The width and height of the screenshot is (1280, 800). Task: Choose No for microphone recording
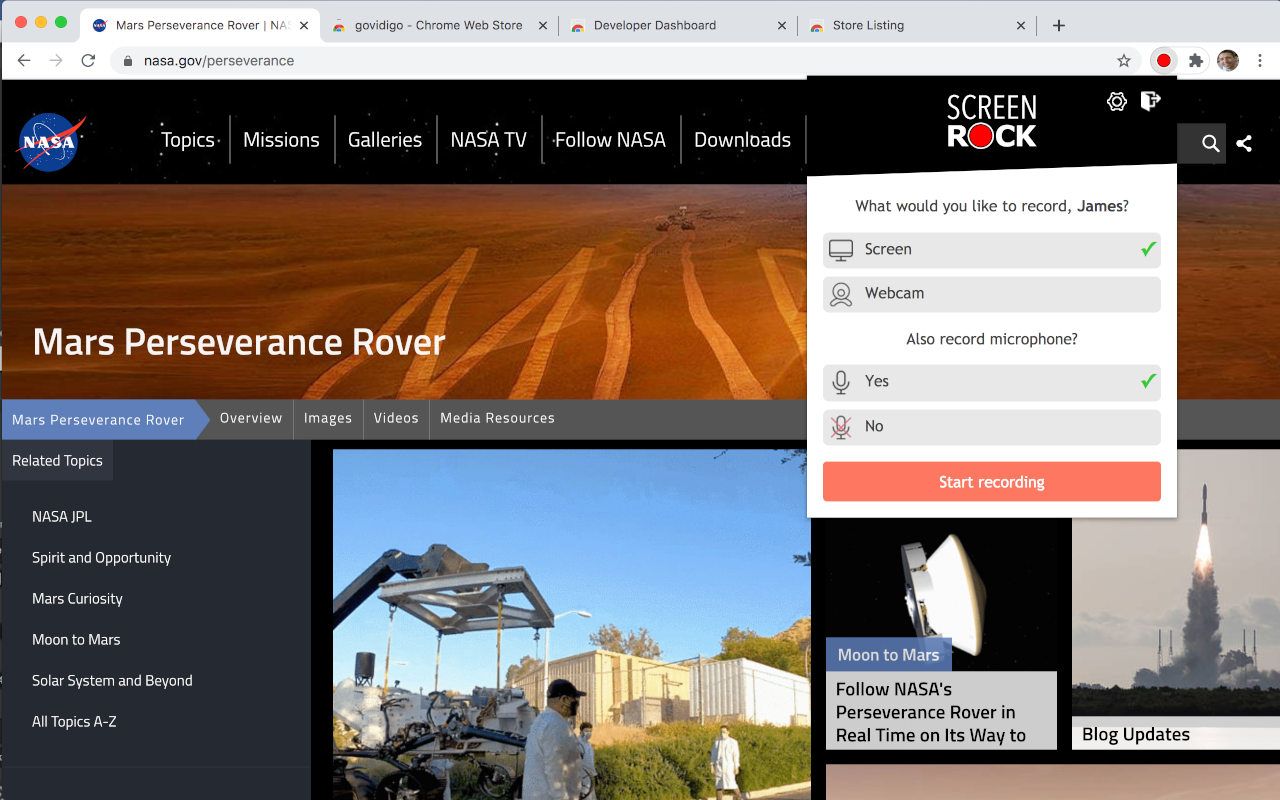[x=992, y=427]
